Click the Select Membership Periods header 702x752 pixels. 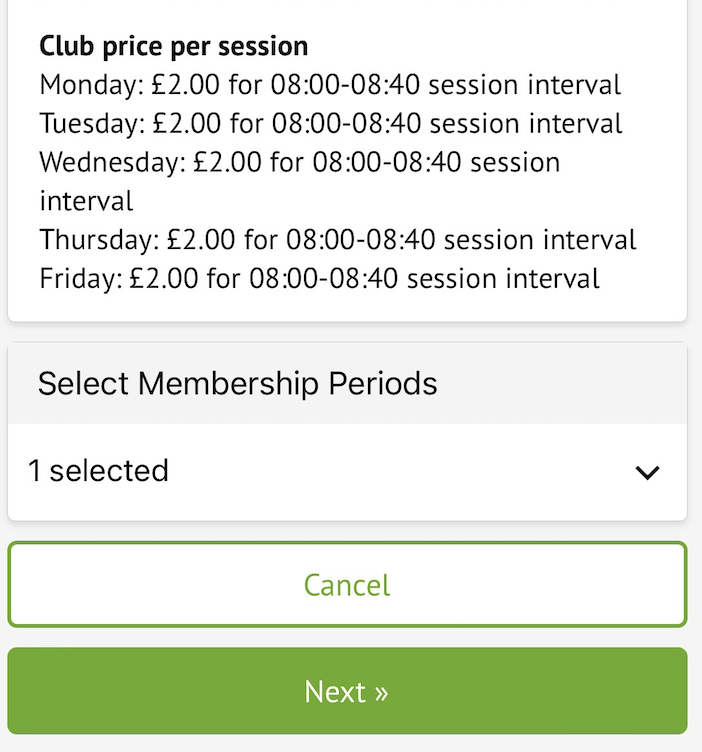click(x=238, y=383)
